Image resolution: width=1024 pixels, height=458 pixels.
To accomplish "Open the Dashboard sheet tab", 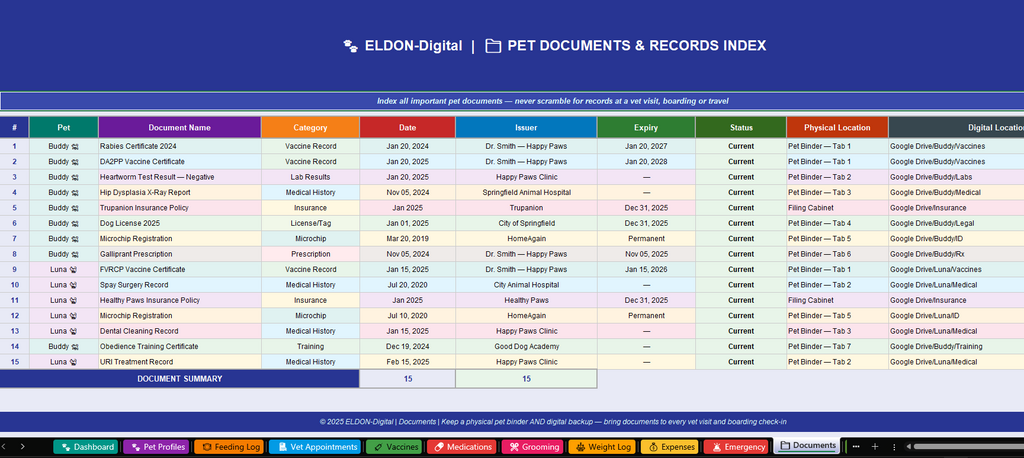I will (86, 447).
